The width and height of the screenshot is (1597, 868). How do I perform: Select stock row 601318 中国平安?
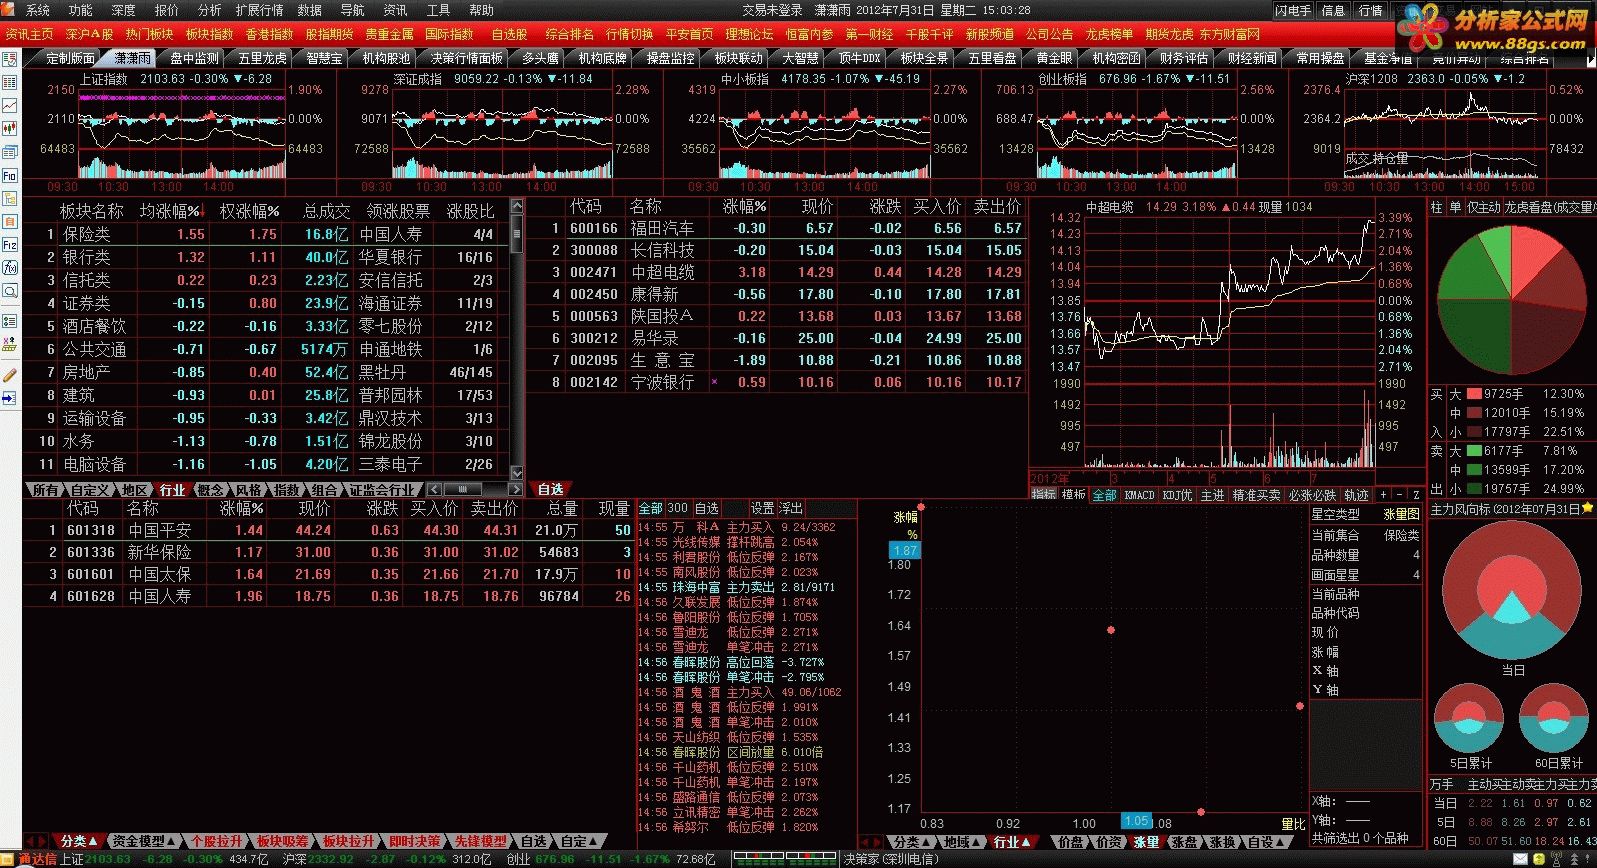pos(329,530)
